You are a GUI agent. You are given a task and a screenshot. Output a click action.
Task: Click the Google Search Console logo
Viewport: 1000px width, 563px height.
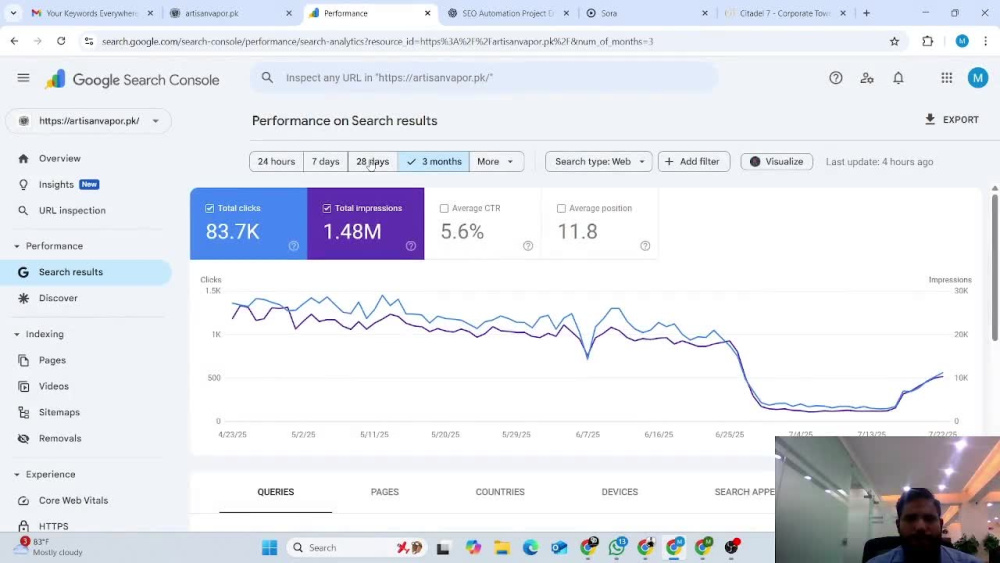tap(132, 80)
